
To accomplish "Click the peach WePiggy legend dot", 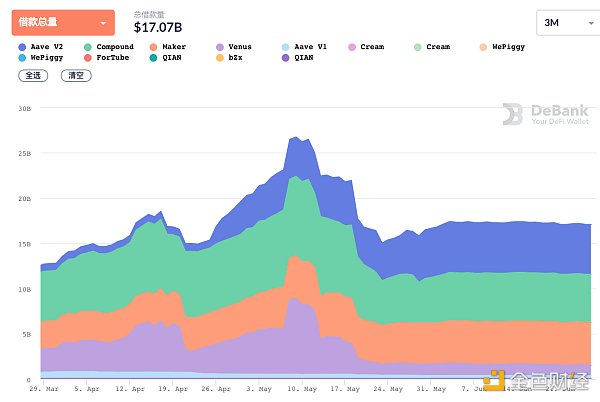I will click(482, 46).
